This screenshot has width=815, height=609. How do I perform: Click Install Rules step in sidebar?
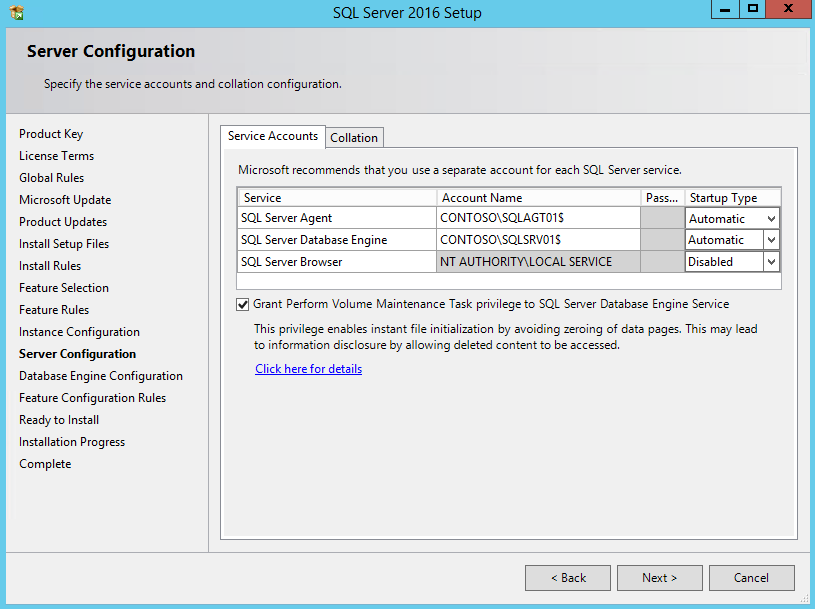click(x=50, y=266)
